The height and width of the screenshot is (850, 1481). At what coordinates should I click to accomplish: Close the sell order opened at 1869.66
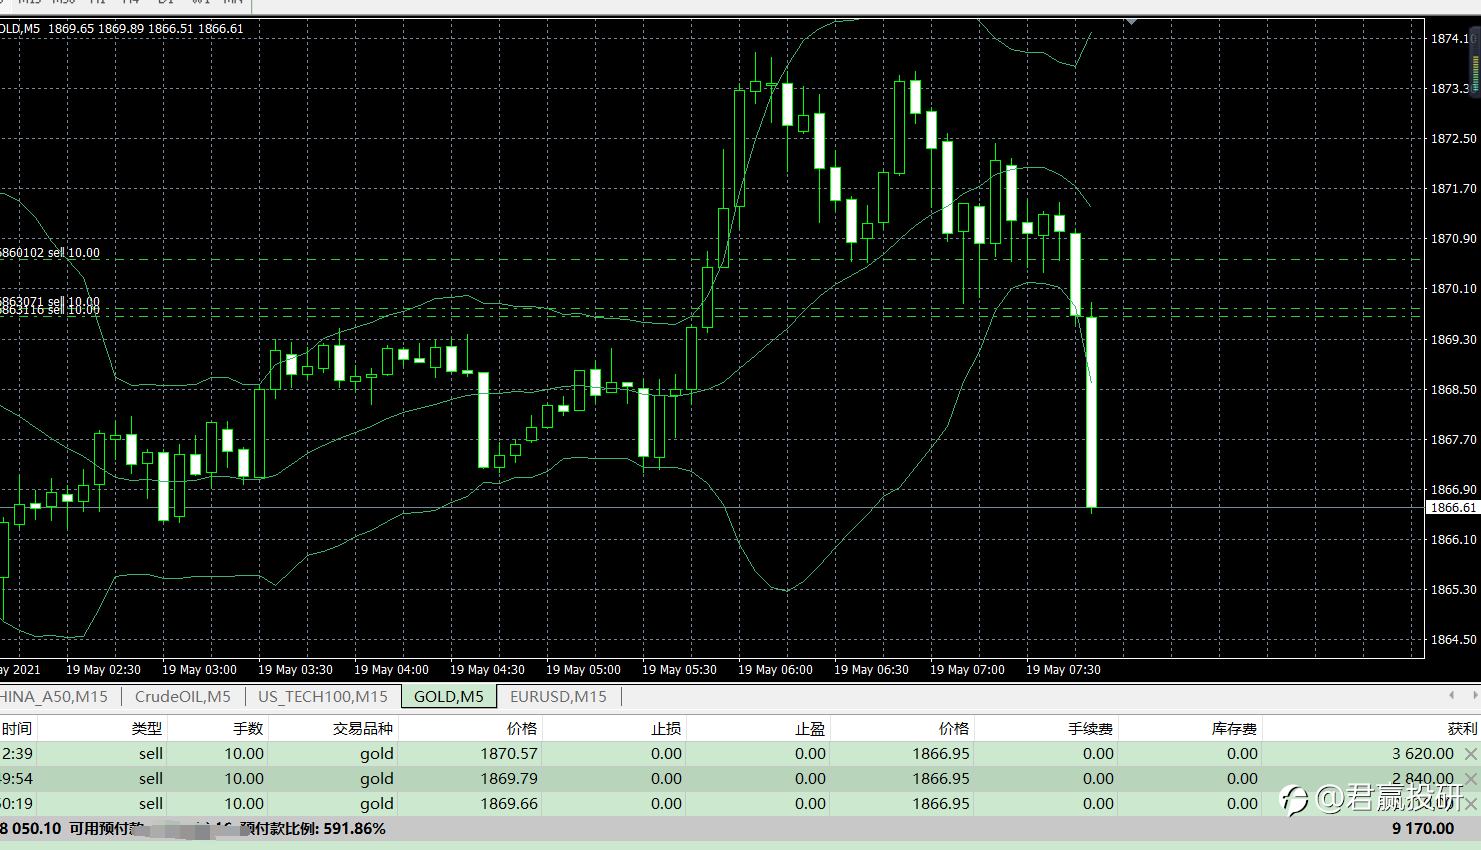coord(1470,803)
